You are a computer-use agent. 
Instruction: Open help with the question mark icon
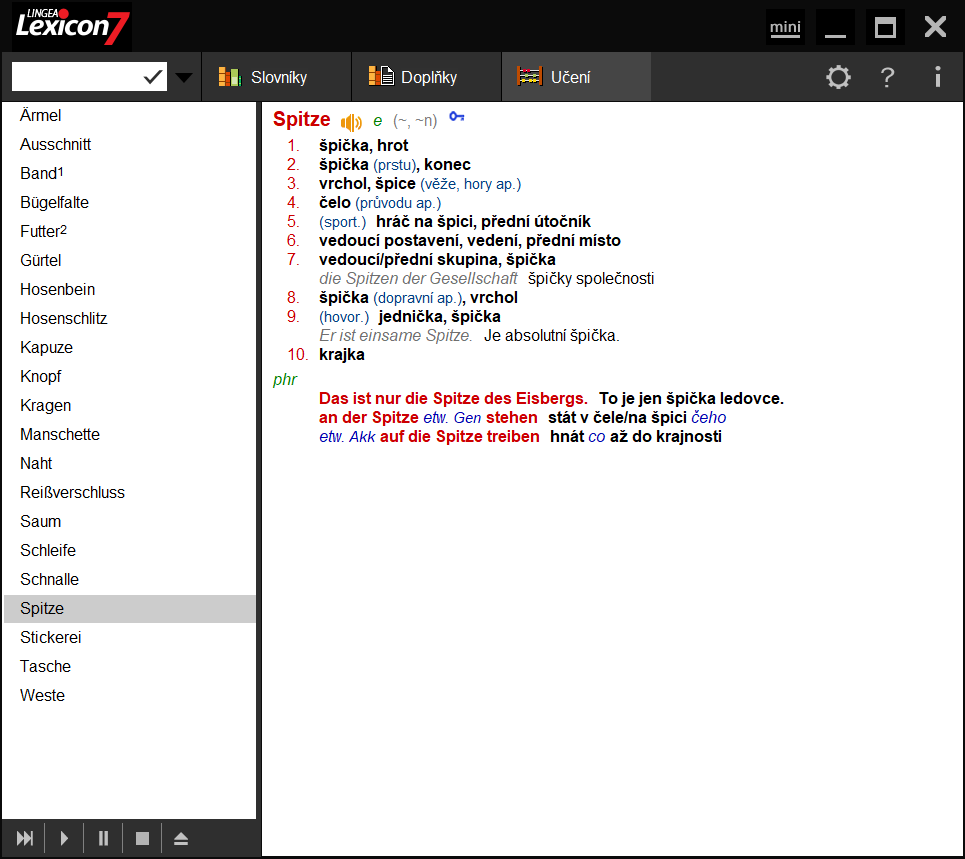click(887, 77)
